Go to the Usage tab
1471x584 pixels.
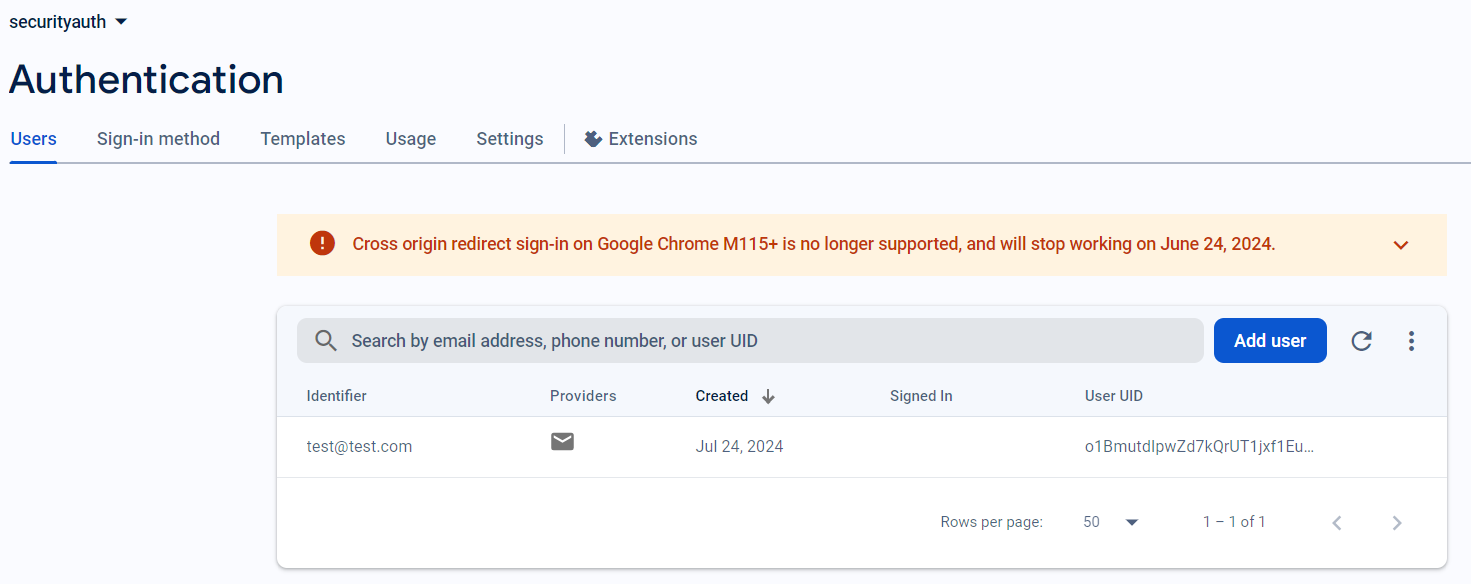pyautogui.click(x=411, y=139)
